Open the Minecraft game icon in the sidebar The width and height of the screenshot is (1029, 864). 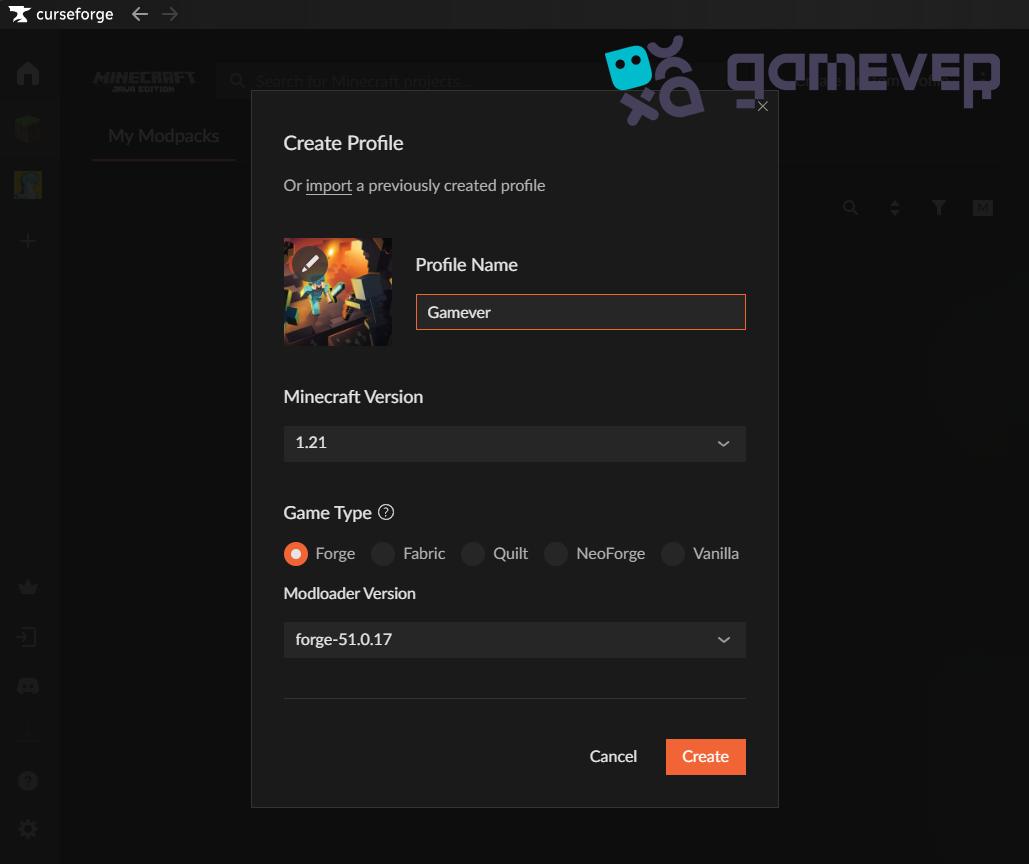coord(27,129)
